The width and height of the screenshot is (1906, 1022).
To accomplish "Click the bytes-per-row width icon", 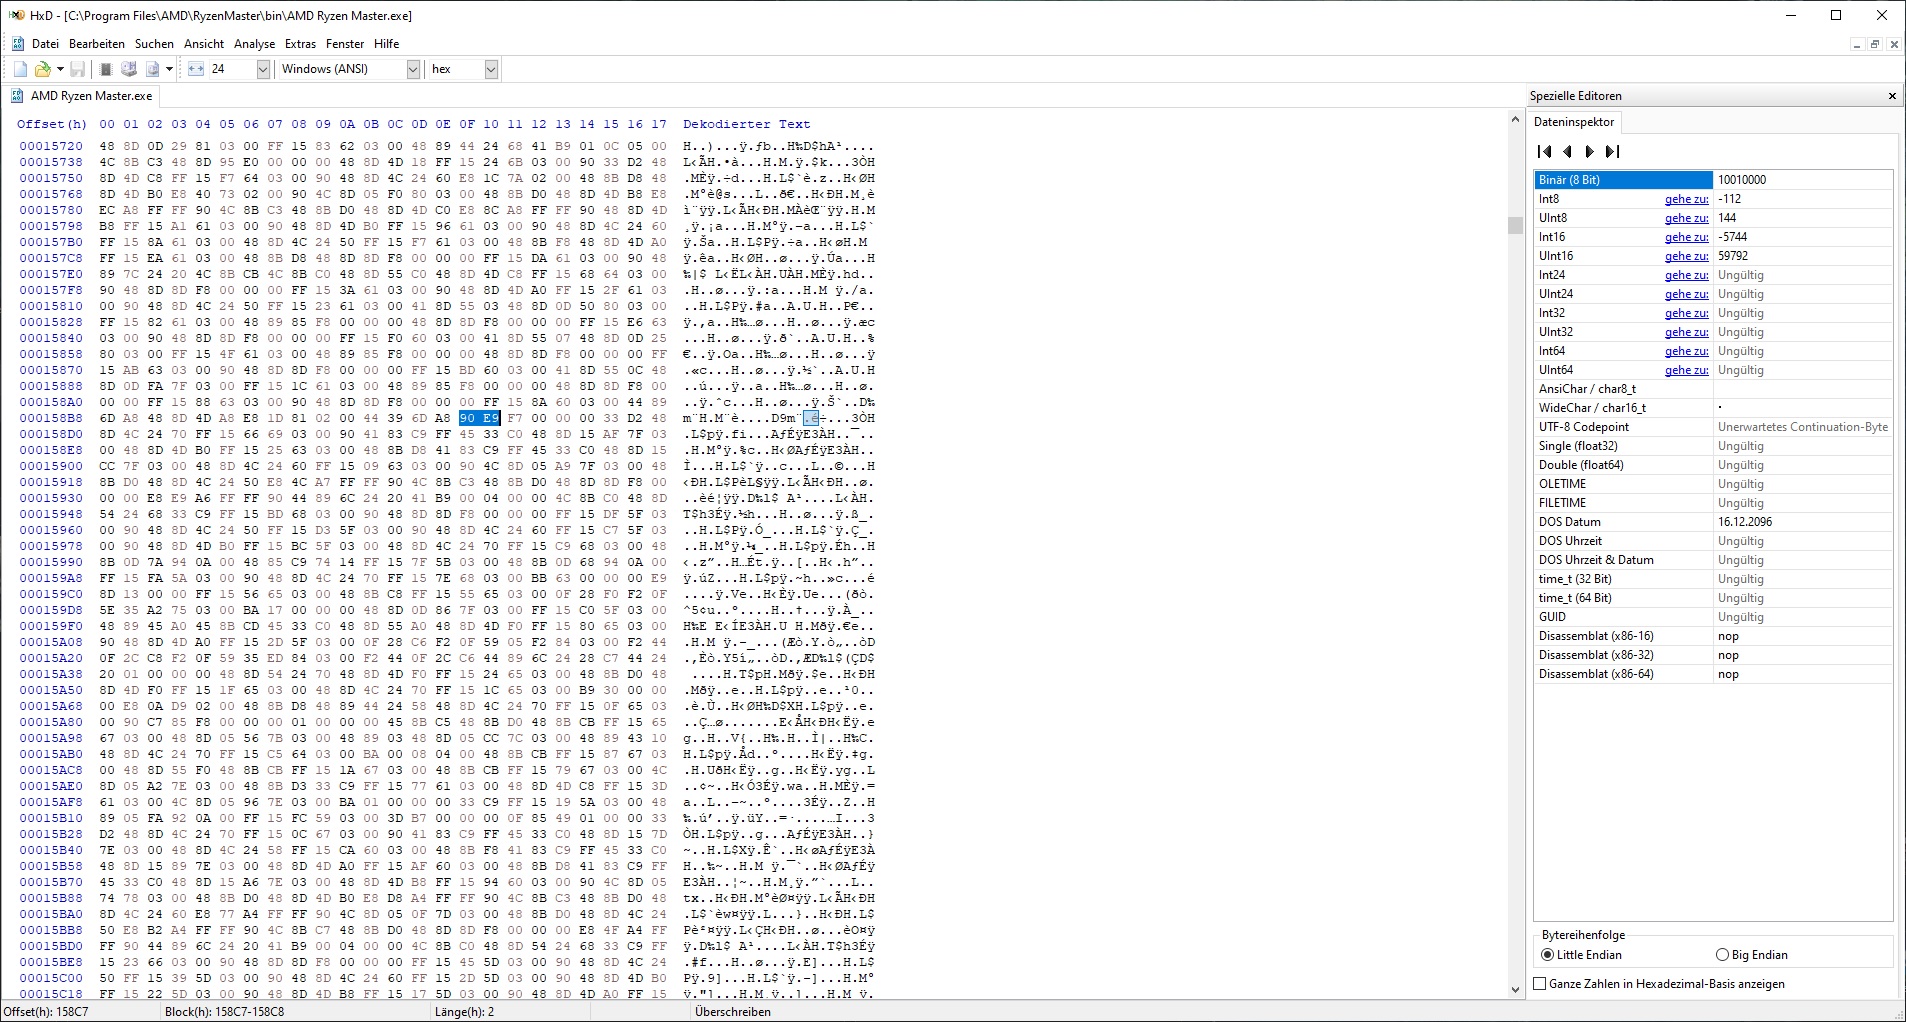I will [196, 69].
